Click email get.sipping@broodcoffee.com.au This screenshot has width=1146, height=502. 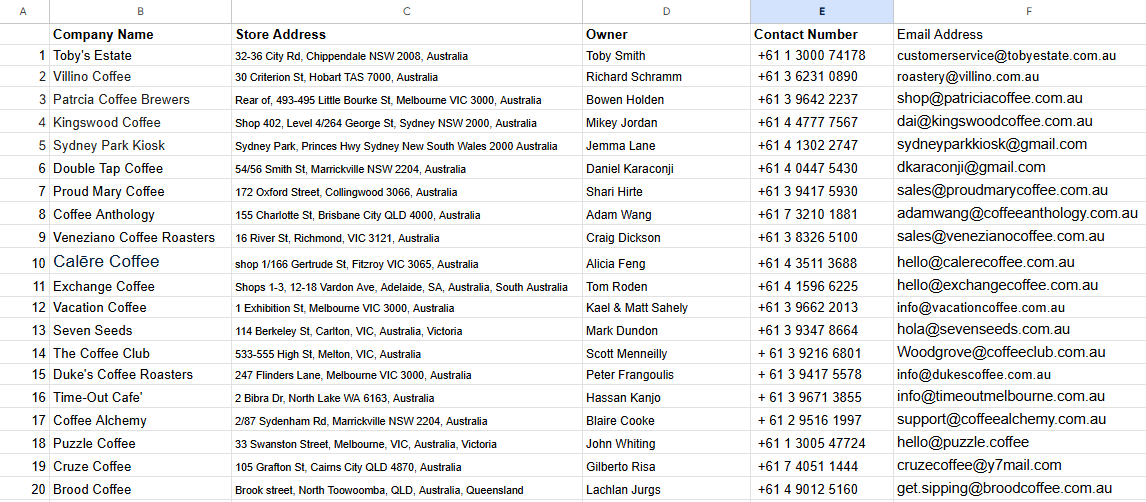[1020, 490]
